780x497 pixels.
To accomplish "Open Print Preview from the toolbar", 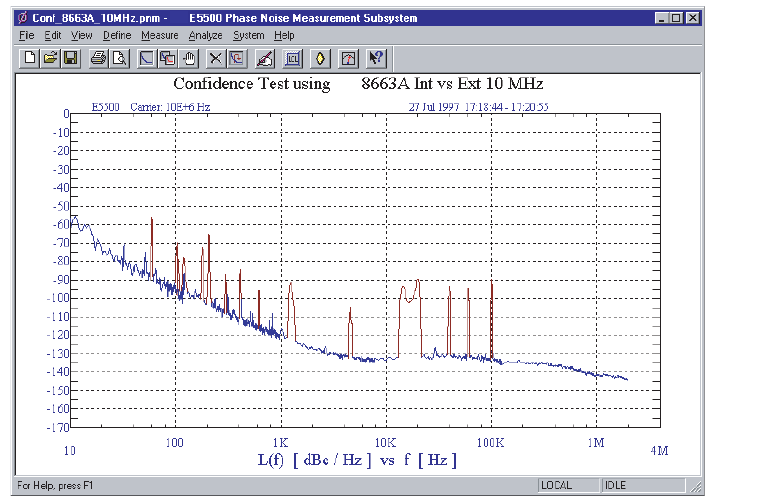I will [118, 58].
